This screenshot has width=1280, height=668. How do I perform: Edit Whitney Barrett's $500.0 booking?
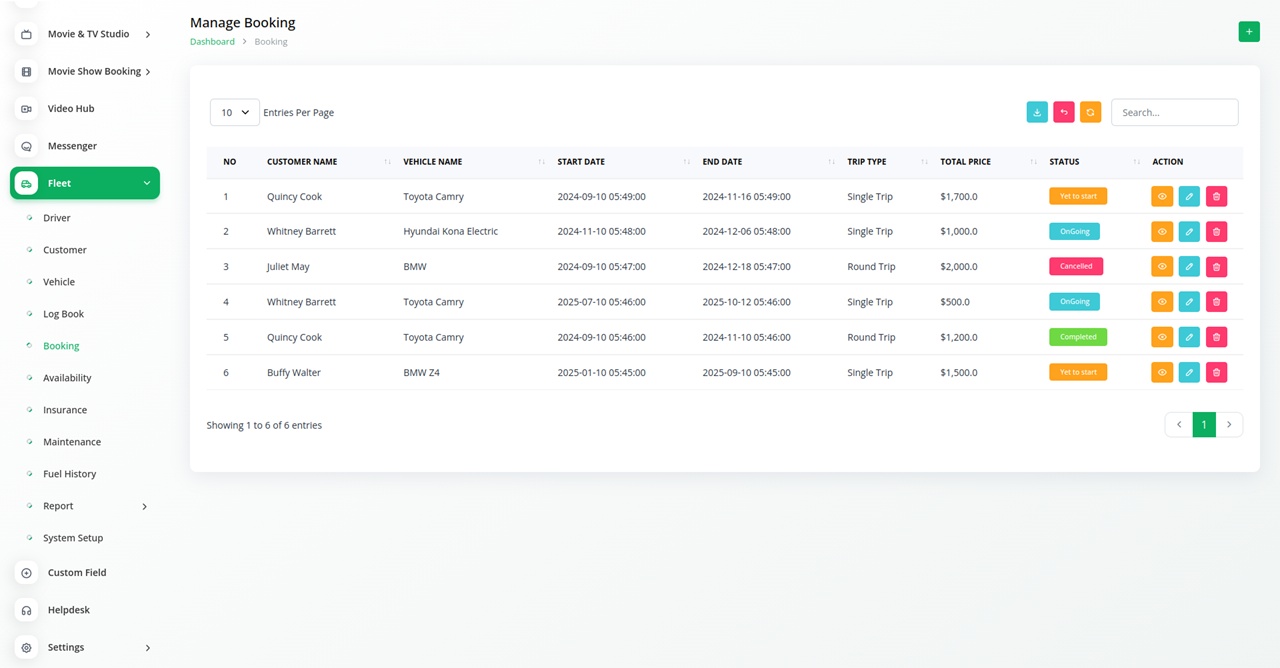tap(1189, 302)
